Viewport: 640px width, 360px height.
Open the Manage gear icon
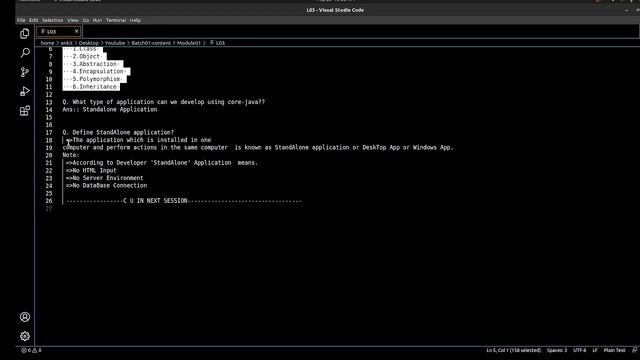pyautogui.click(x=24, y=336)
